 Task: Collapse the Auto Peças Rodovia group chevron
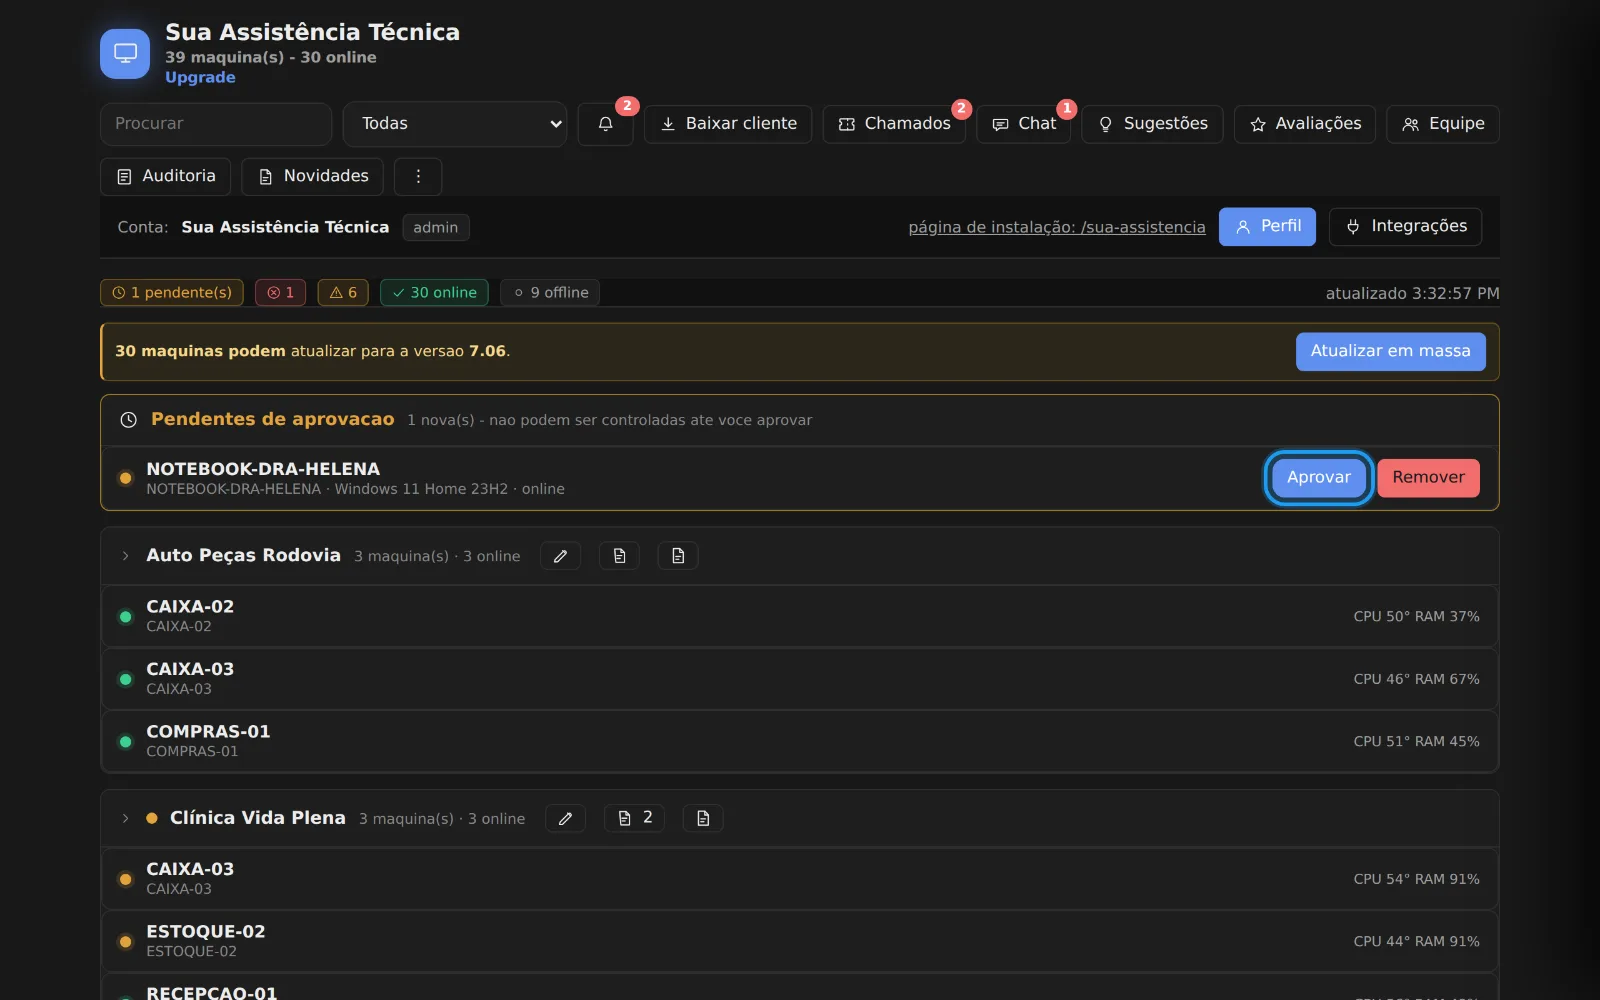point(125,556)
